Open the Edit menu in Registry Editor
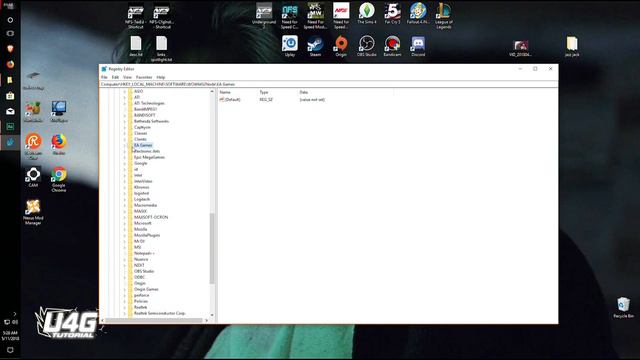 tap(116, 77)
